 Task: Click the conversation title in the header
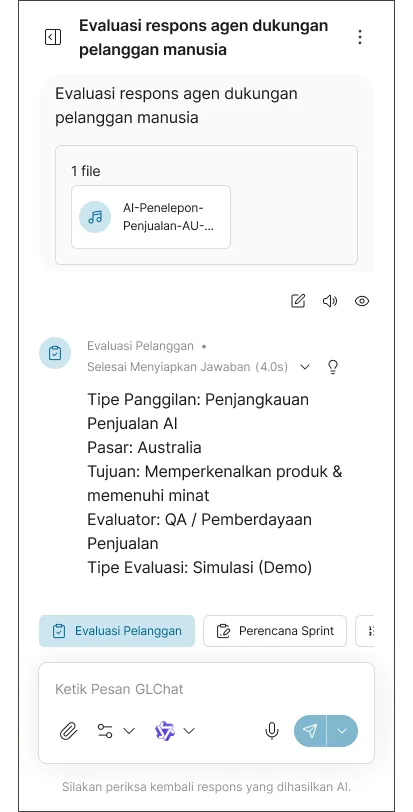[x=203, y=37]
